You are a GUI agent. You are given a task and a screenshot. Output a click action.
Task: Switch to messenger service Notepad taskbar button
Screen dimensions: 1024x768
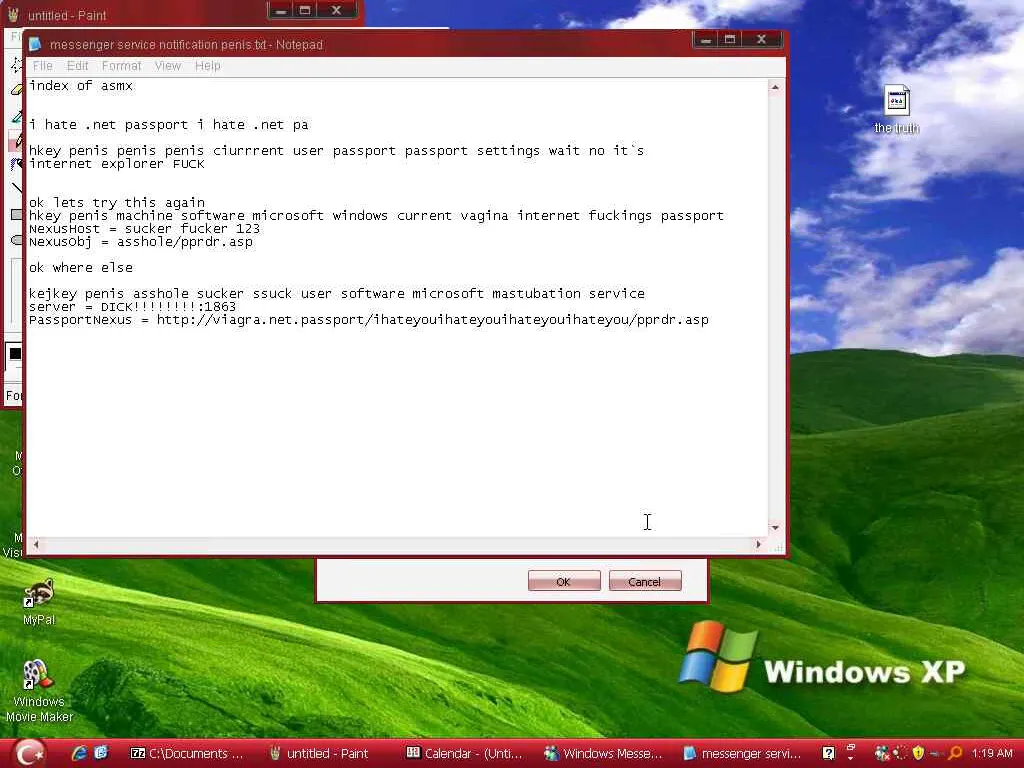click(x=742, y=754)
